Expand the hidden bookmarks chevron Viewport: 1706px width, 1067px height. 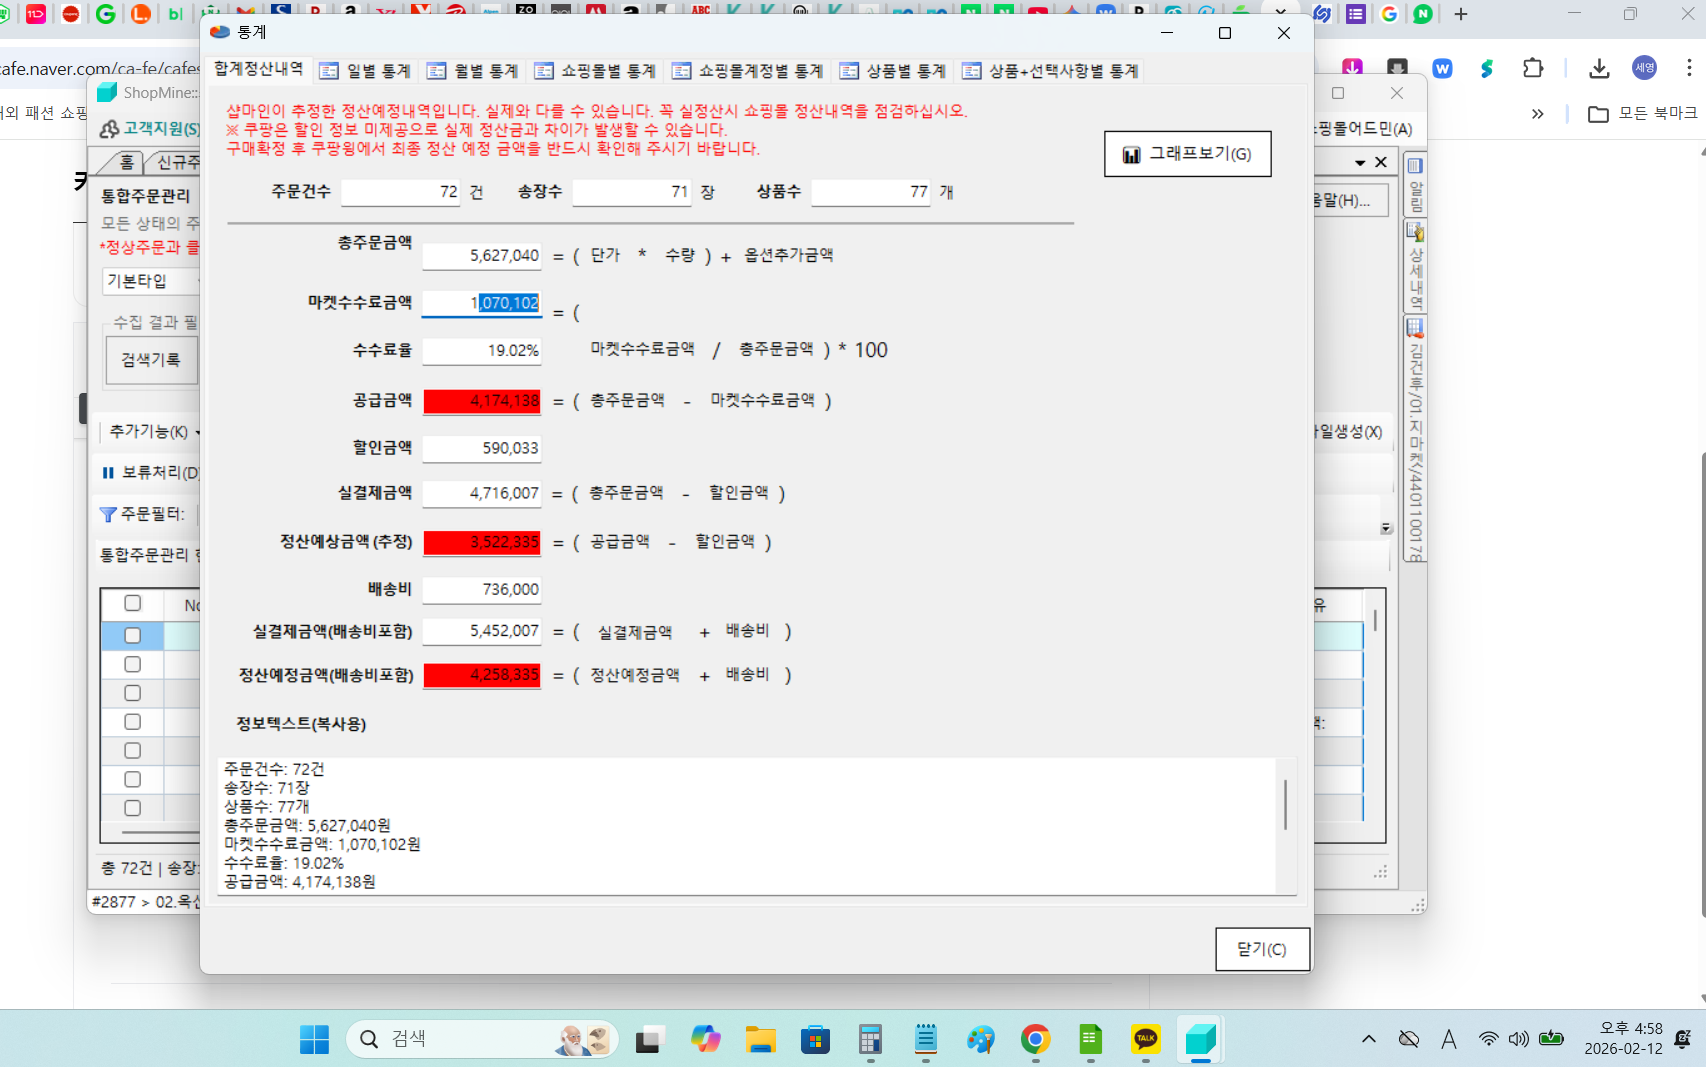[x=1537, y=114]
